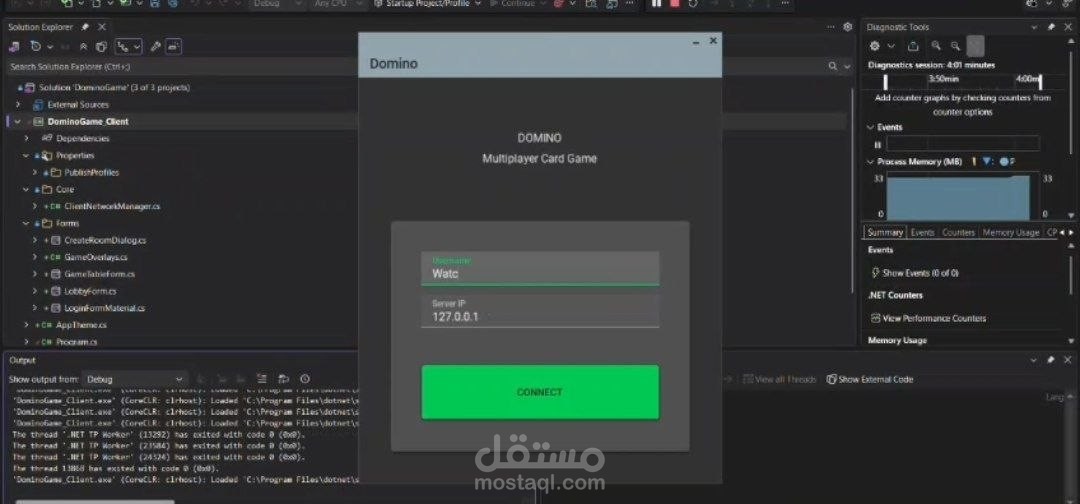Open Startup Project/Profile dropdown
Screen dimensions: 1080x504
coord(427,3)
